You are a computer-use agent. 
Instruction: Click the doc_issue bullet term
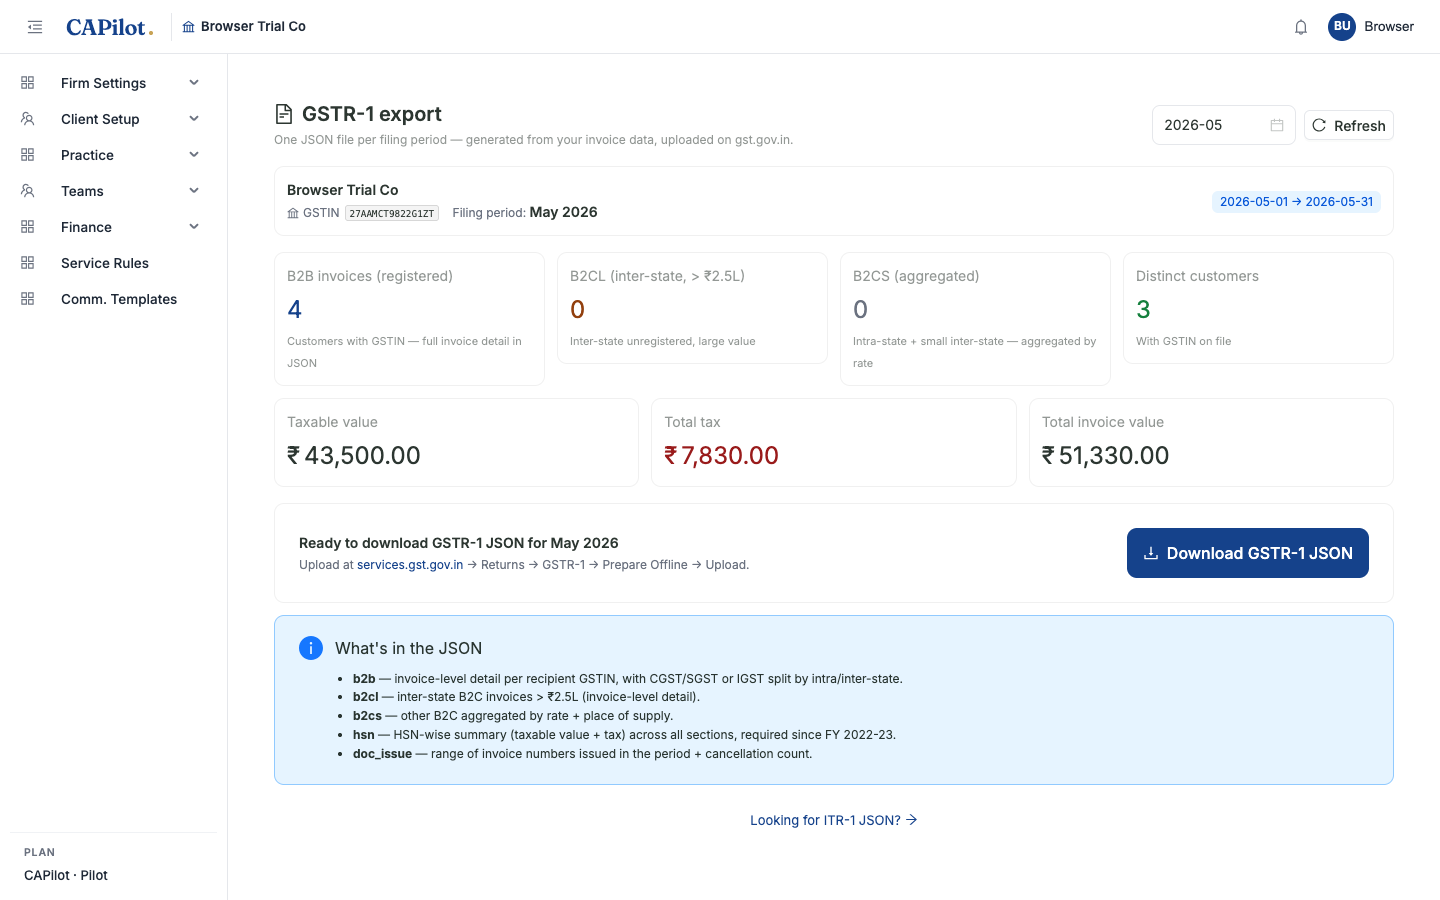pos(382,754)
